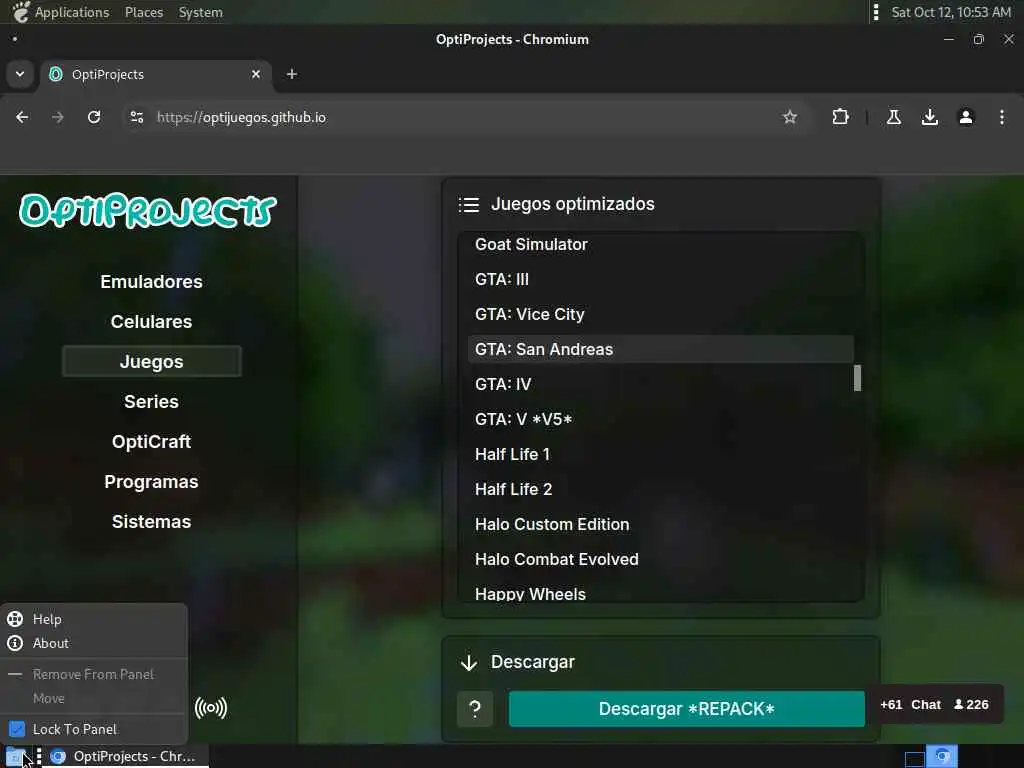Open the Emuladores section
The width and height of the screenshot is (1024, 768).
click(x=152, y=281)
